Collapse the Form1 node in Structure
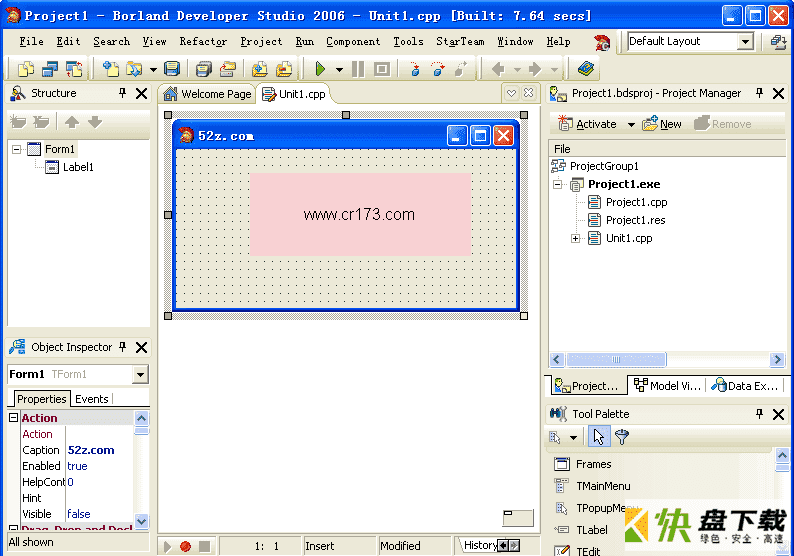The image size is (794, 556). click(17, 149)
